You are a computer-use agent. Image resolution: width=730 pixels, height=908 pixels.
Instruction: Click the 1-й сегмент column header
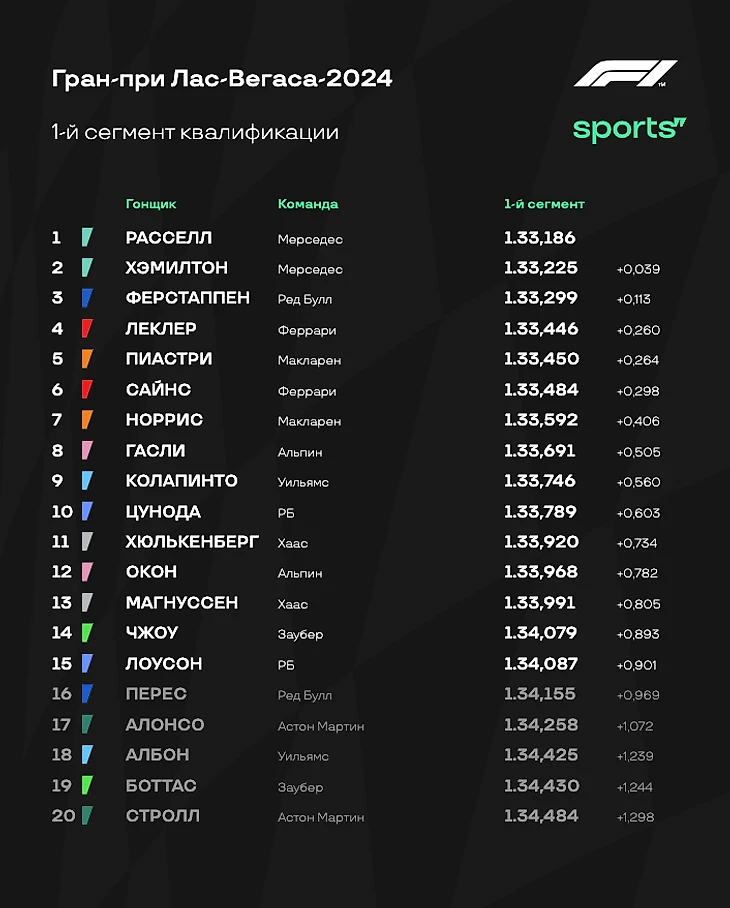[x=544, y=204]
